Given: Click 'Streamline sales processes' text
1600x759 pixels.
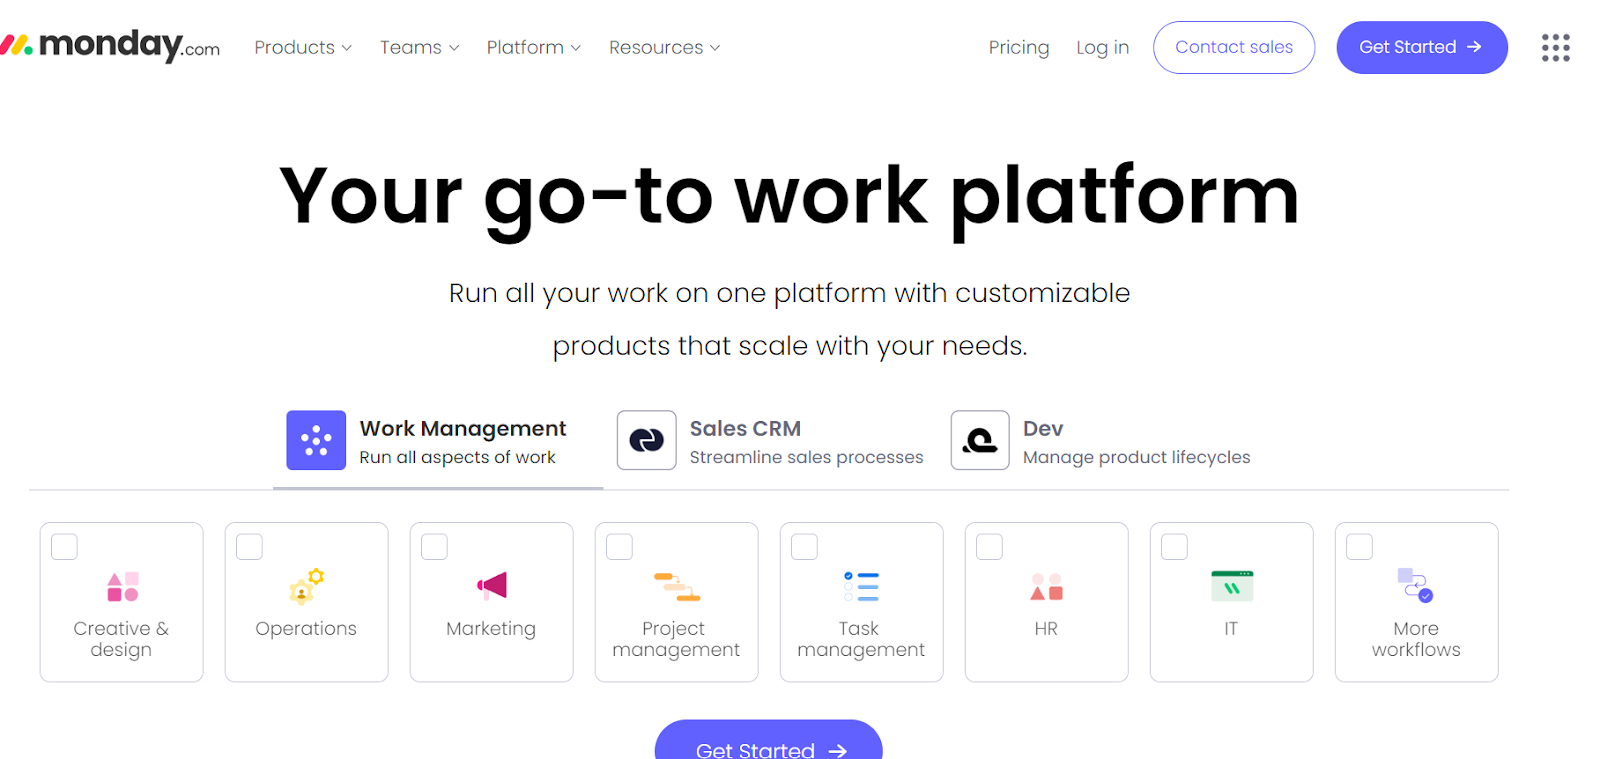Looking at the screenshot, I should (x=806, y=457).
